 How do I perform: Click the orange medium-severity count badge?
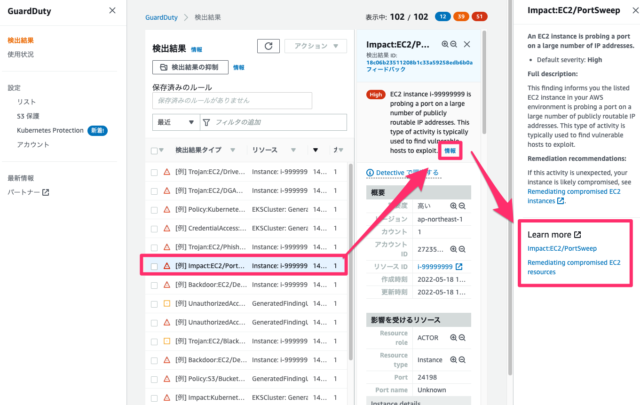(461, 17)
